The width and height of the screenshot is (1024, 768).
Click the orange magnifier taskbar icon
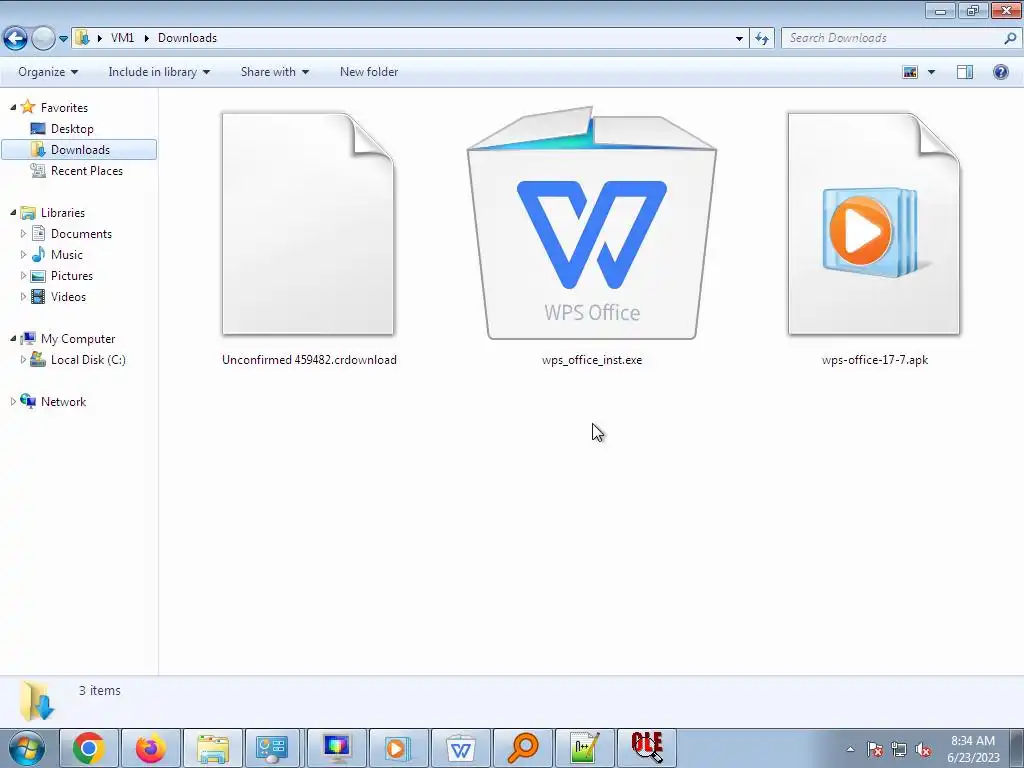522,748
